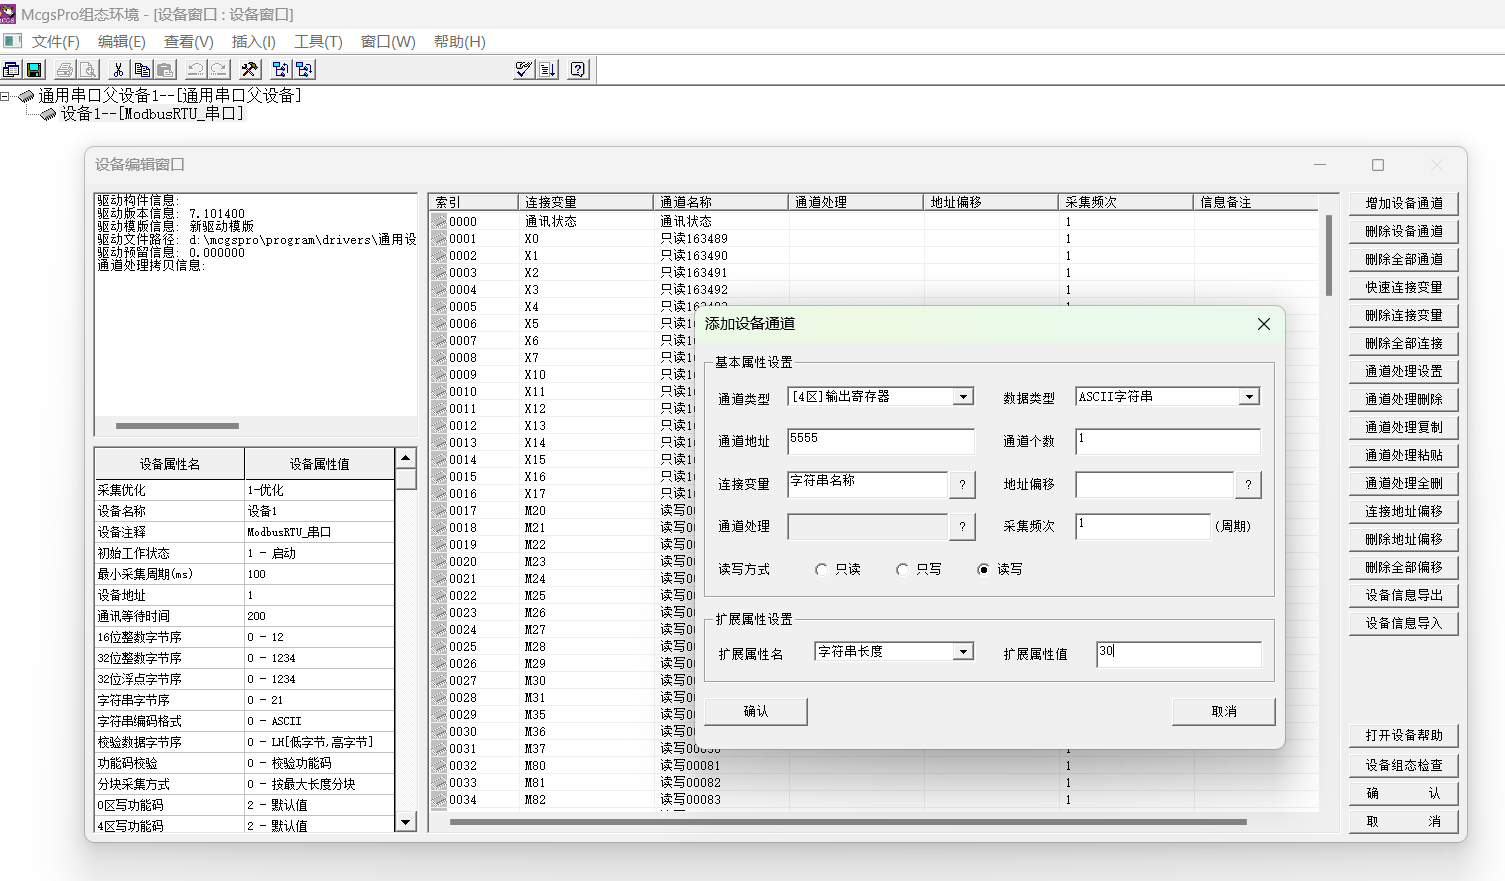The image size is (1505, 881).
Task: Click the 通道地址 input field
Action: 880,441
